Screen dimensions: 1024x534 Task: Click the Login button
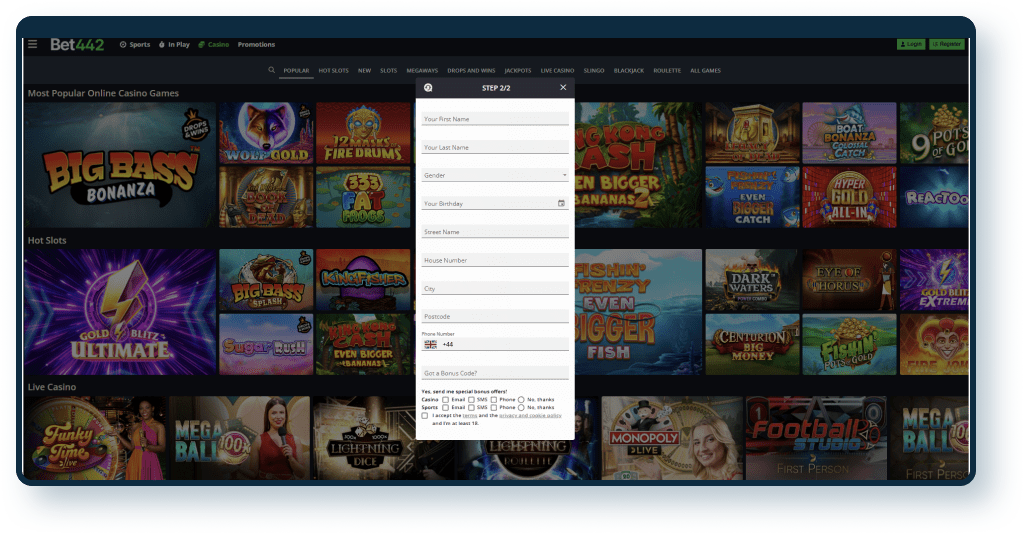(x=911, y=44)
